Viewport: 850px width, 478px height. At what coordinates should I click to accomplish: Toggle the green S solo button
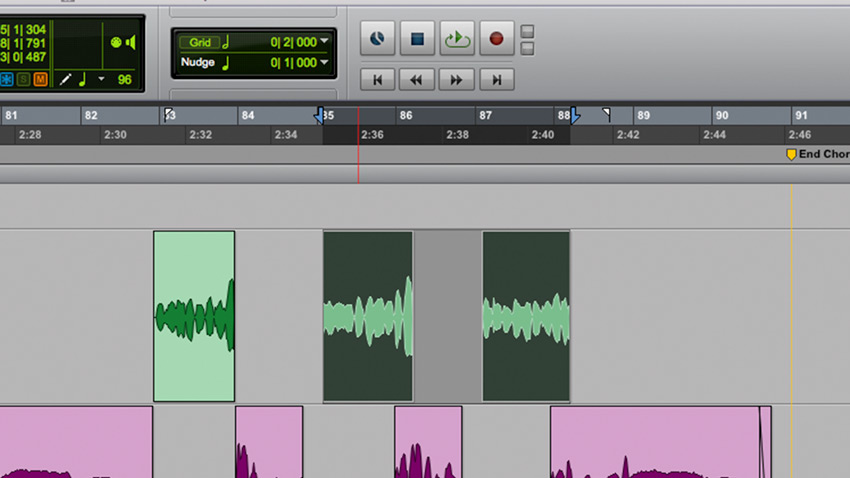click(x=23, y=80)
